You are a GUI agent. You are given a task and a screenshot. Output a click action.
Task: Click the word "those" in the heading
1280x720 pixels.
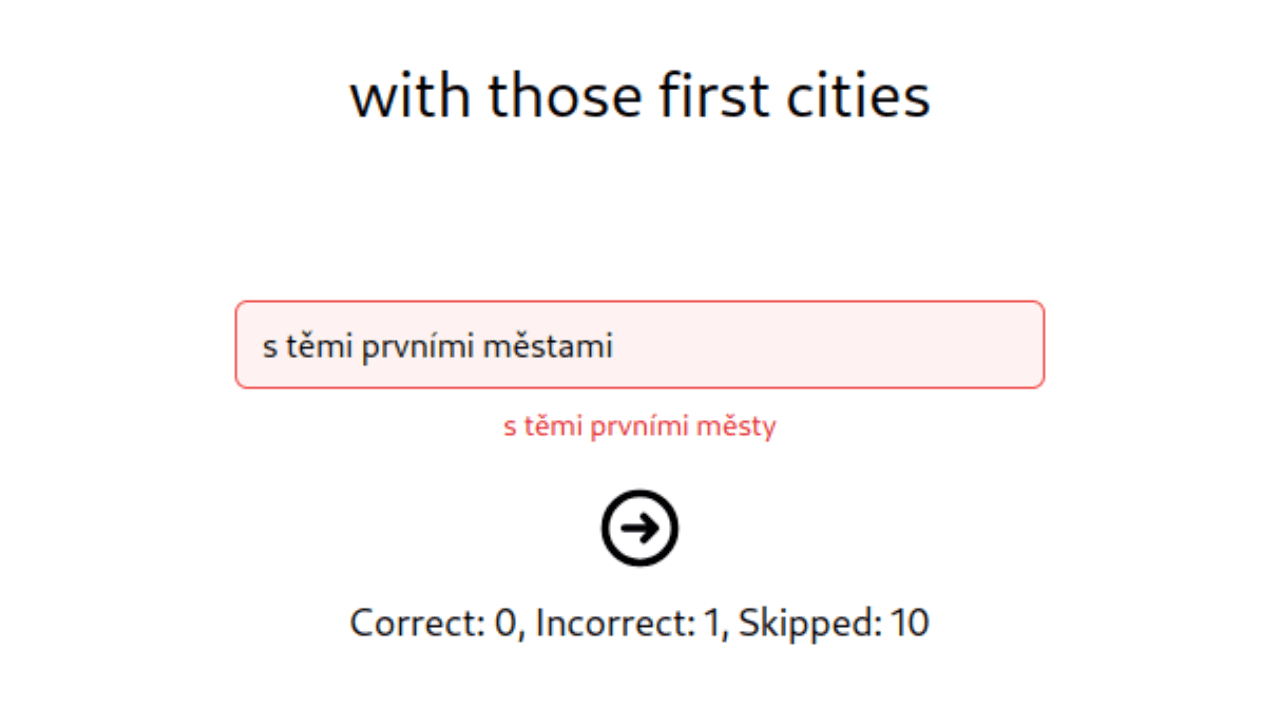565,96
